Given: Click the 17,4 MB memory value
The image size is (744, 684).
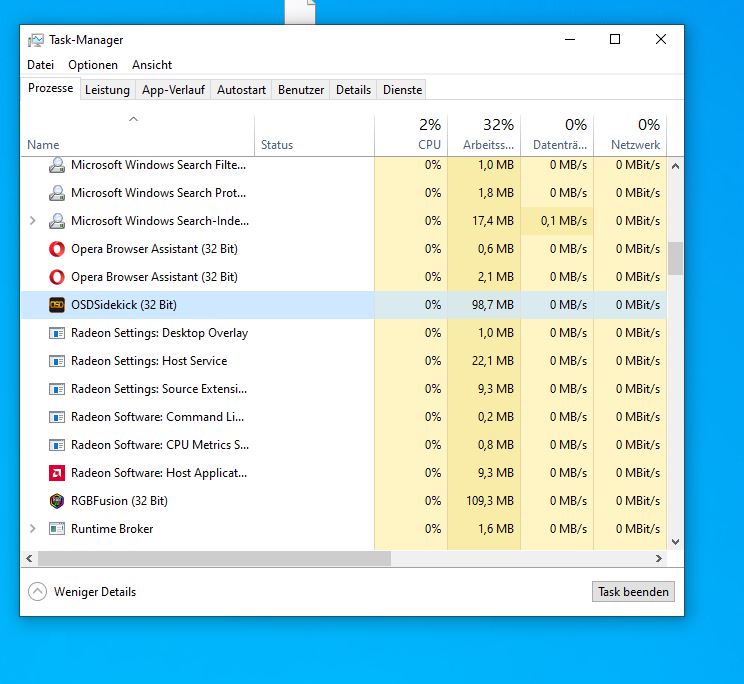Looking at the screenshot, I should click(x=493, y=221).
